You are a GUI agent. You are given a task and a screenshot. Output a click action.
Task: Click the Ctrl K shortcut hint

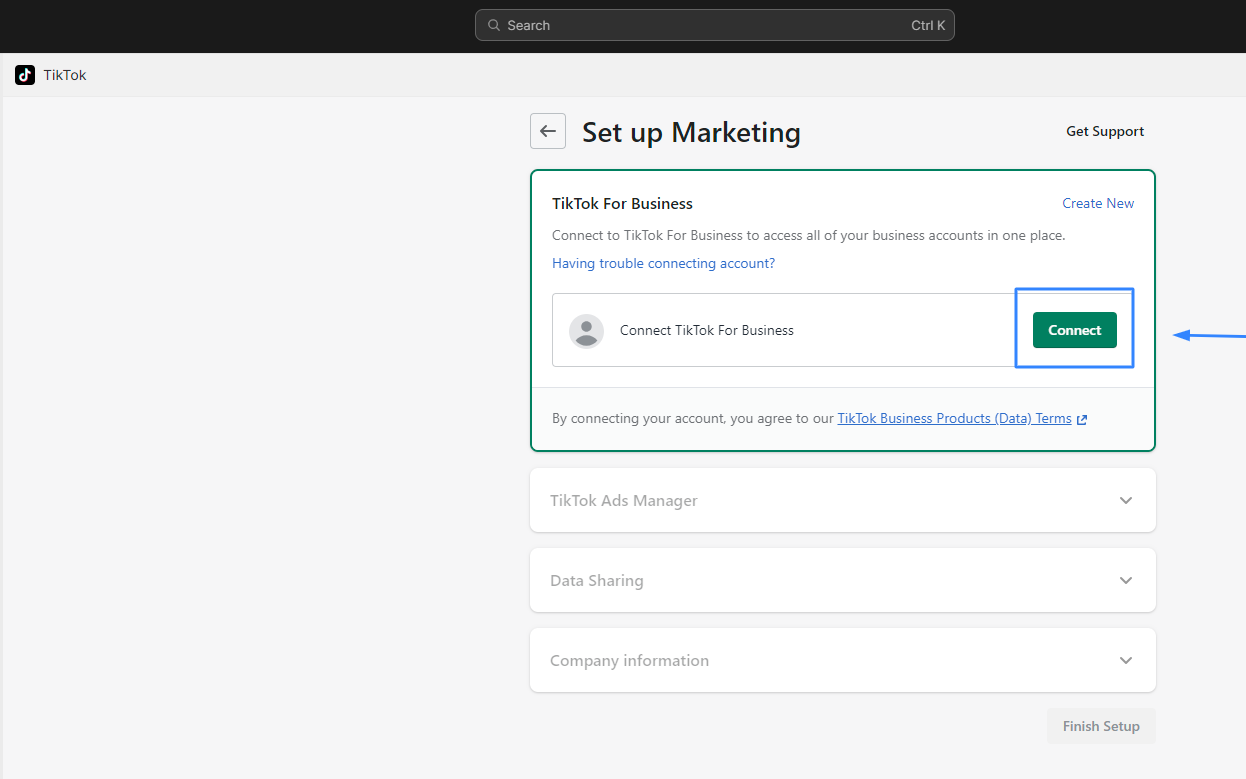[x=928, y=25]
